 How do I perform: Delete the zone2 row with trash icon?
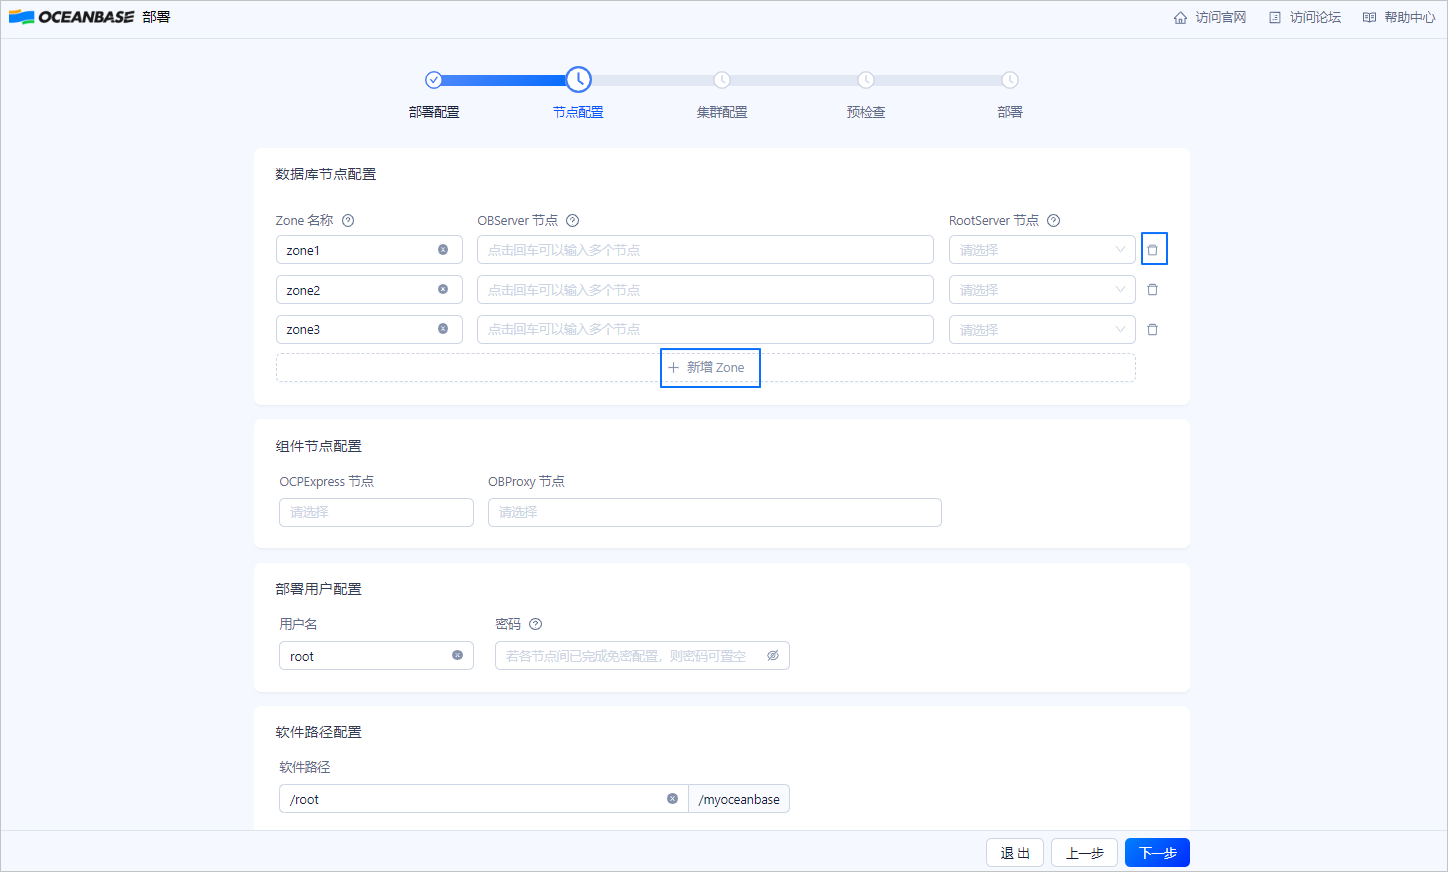[1153, 289]
